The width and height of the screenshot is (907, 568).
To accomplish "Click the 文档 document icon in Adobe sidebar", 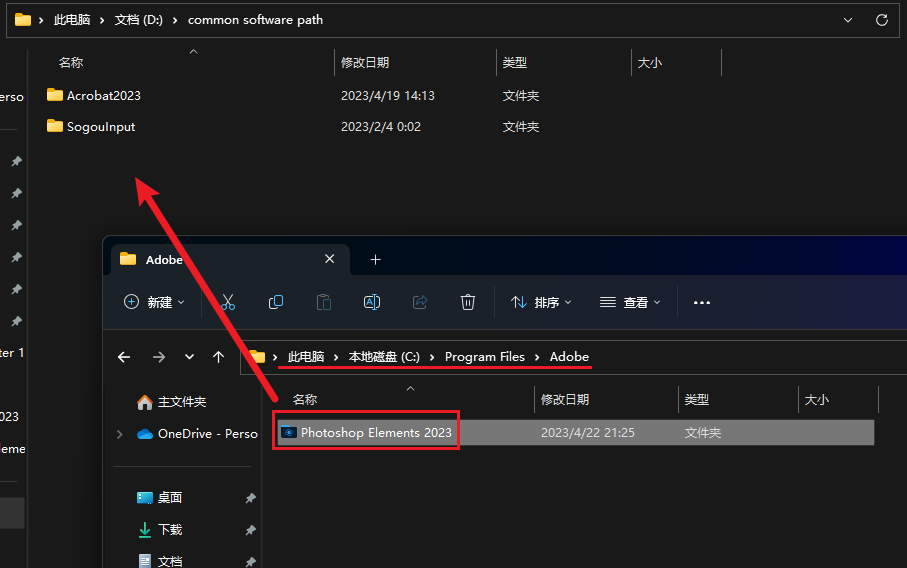I will coord(145,561).
